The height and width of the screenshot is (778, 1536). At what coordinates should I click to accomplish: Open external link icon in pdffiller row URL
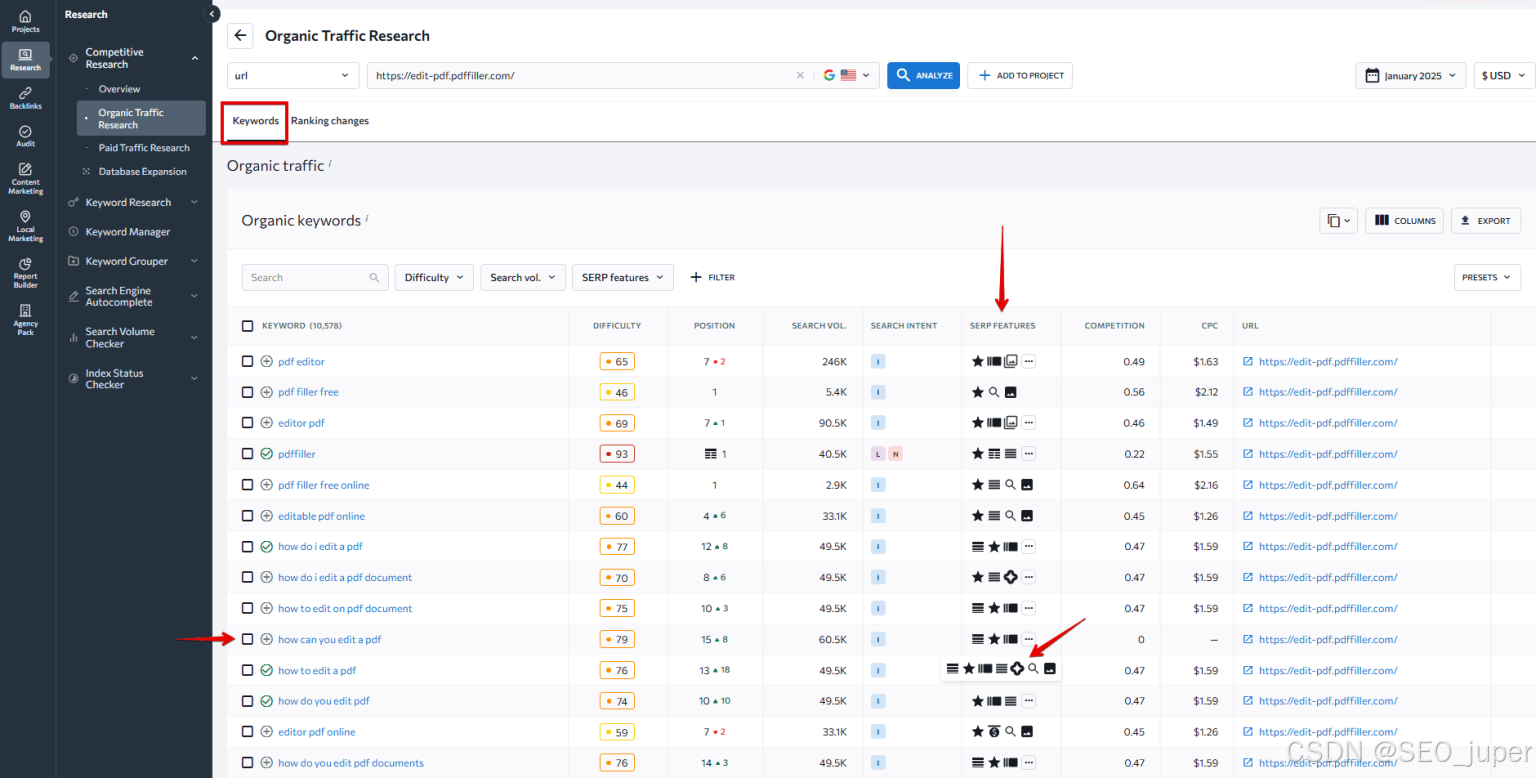pyautogui.click(x=1247, y=454)
